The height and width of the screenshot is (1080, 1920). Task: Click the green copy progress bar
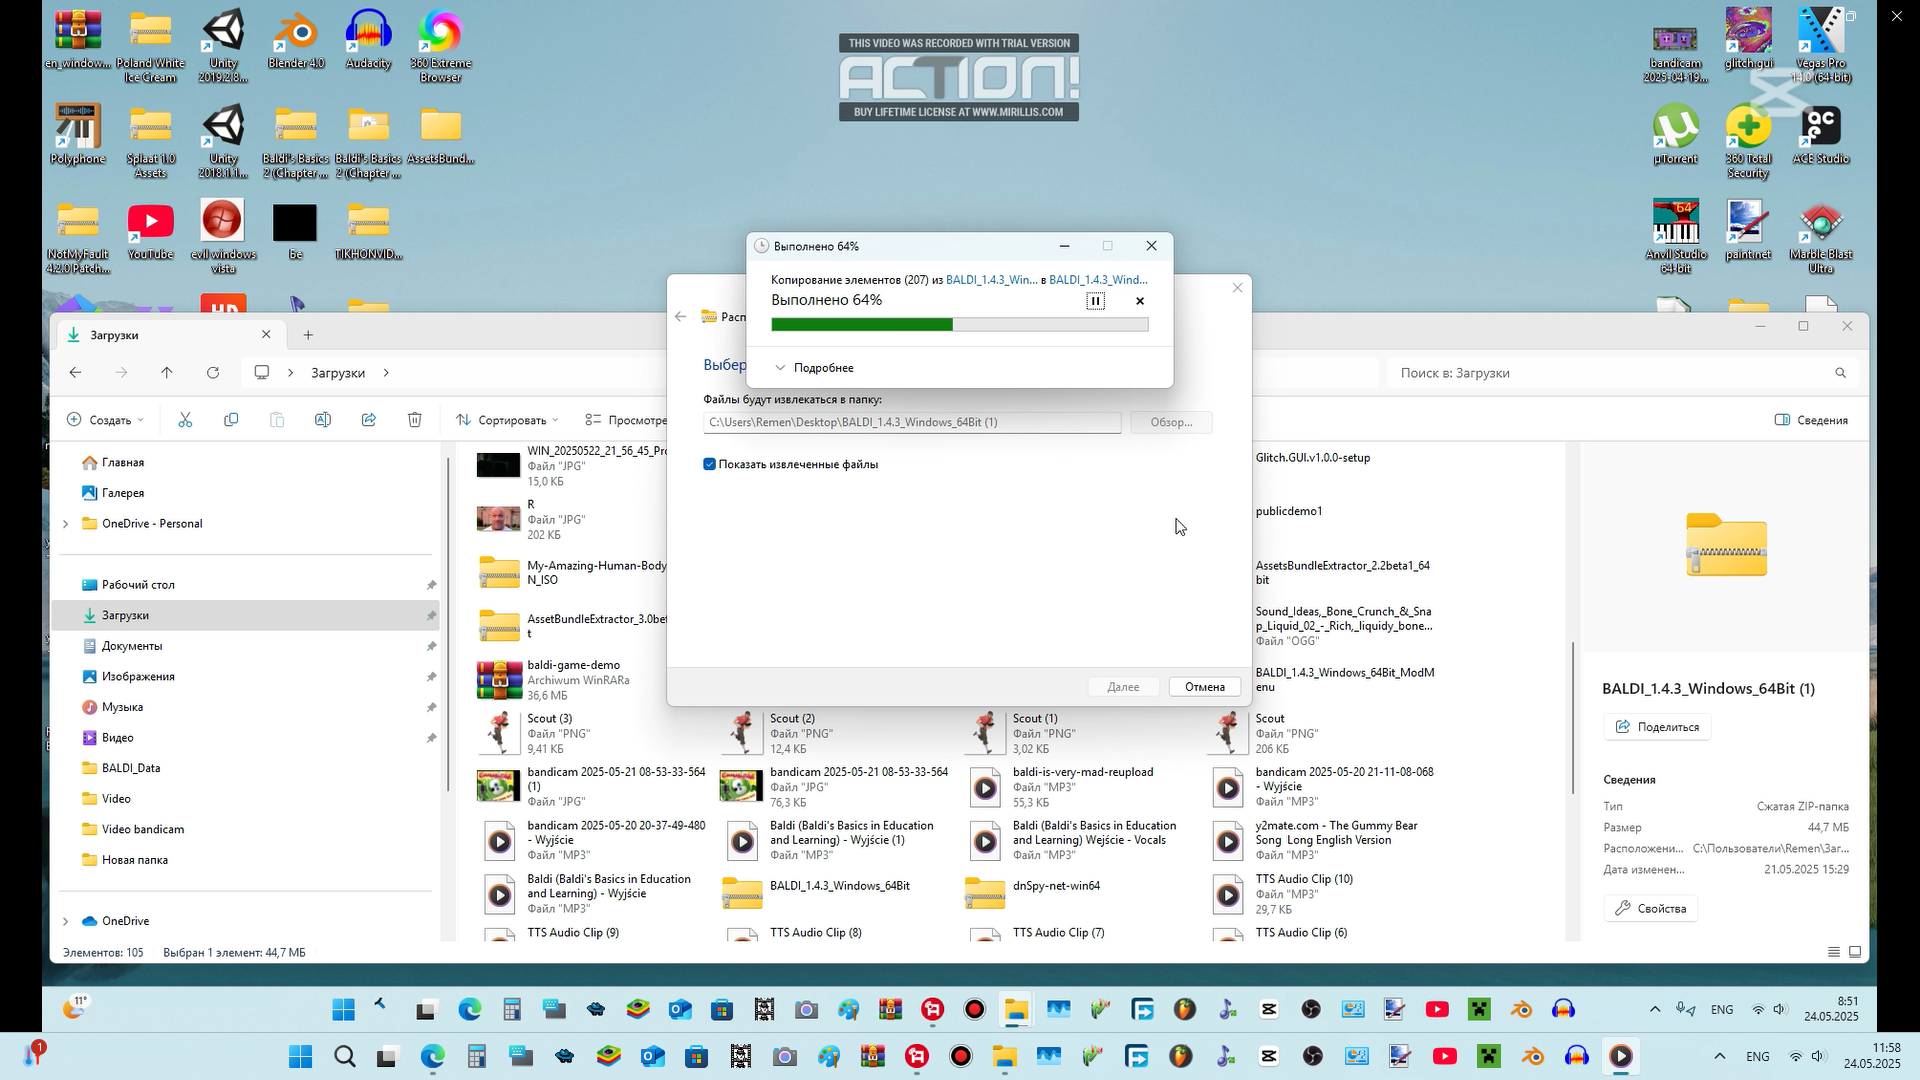coord(862,325)
